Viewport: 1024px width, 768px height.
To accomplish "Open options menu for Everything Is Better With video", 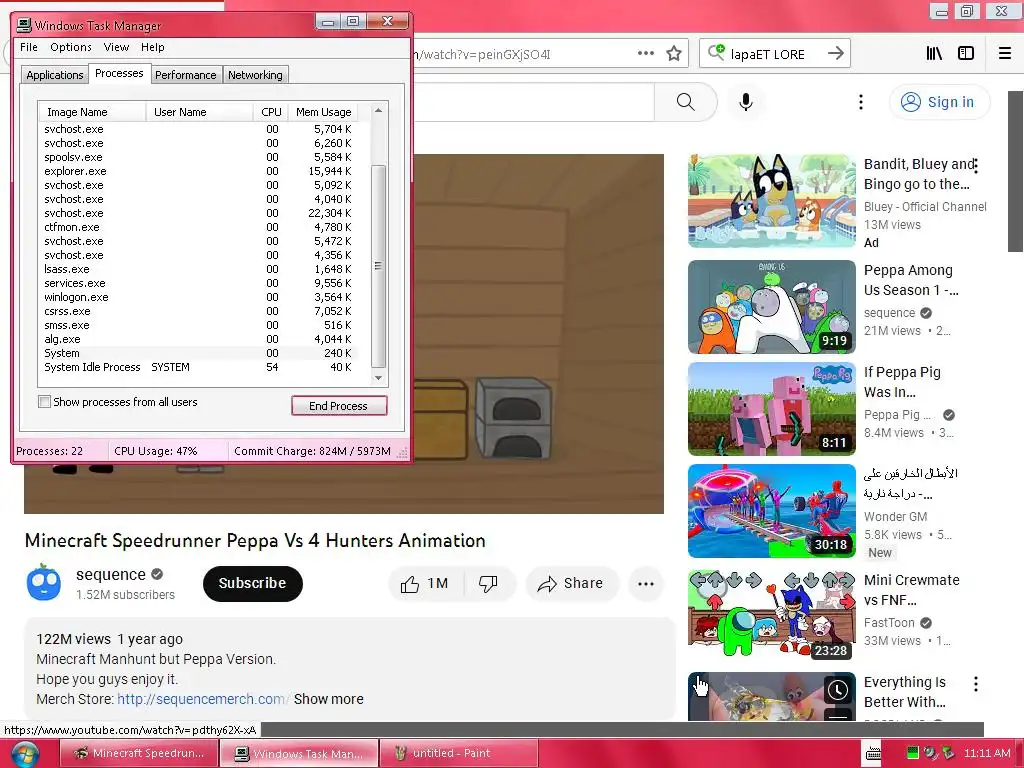I will tap(976, 684).
